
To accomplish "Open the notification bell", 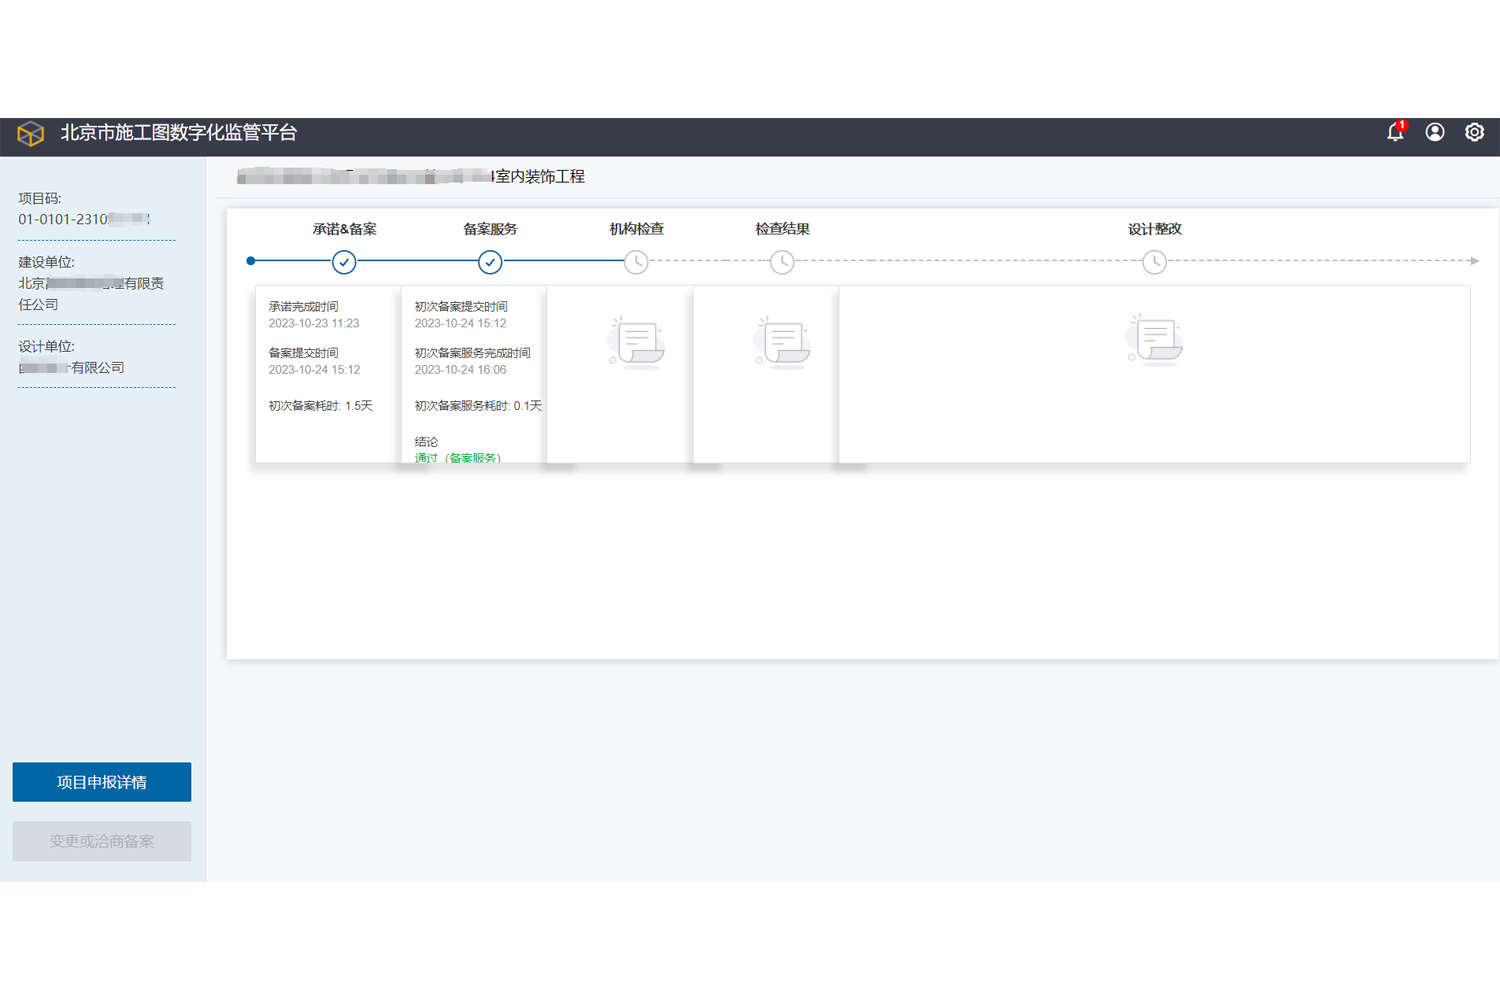I will pos(1395,132).
